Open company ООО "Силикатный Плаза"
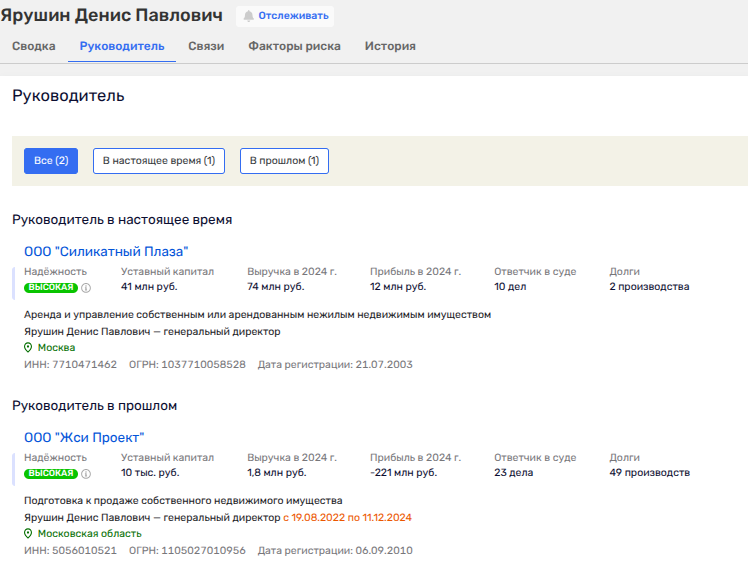748x567 pixels. pos(106,252)
